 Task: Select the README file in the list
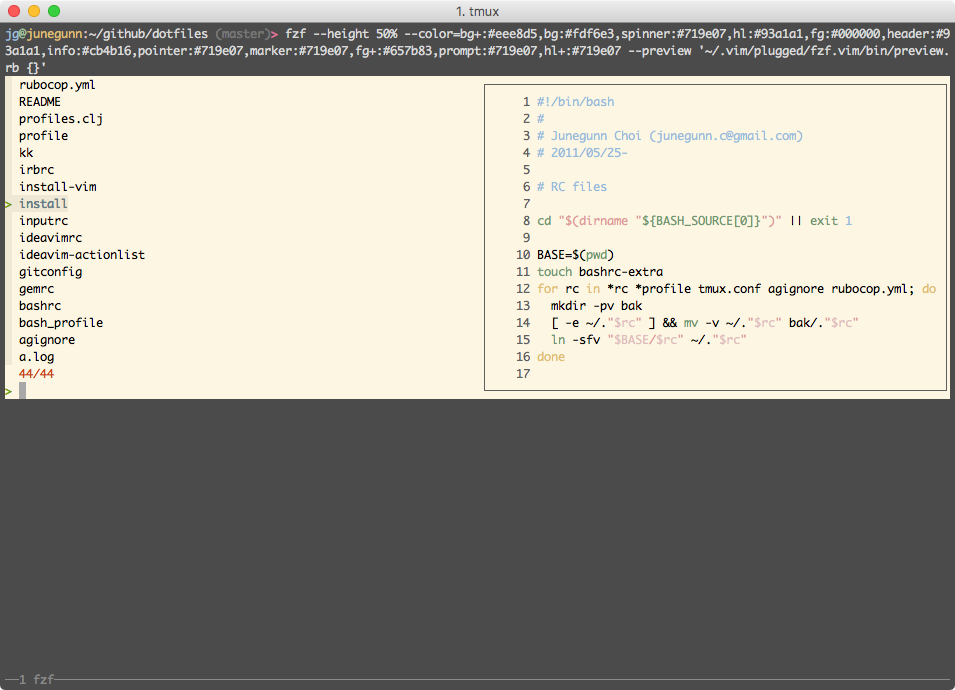point(39,102)
